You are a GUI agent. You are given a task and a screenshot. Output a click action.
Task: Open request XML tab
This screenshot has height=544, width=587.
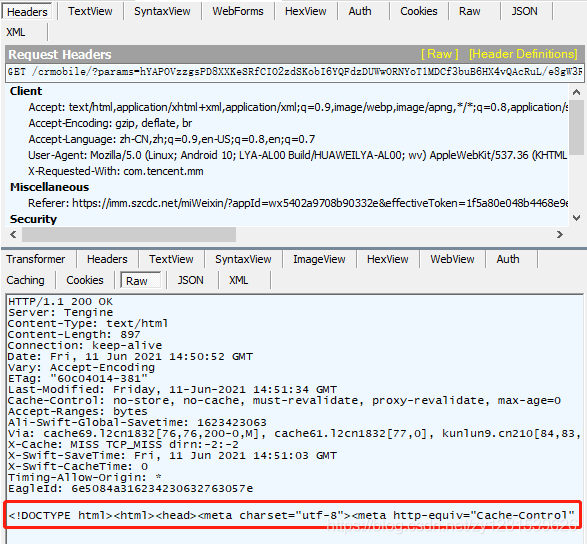coord(16,32)
